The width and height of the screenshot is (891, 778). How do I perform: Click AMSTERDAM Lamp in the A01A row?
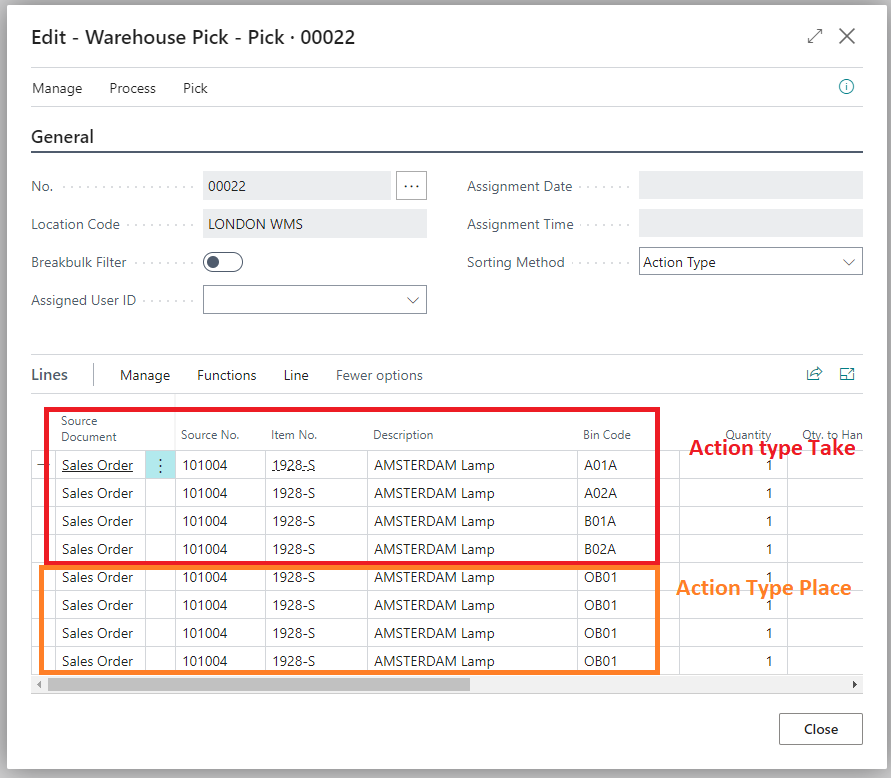434,465
